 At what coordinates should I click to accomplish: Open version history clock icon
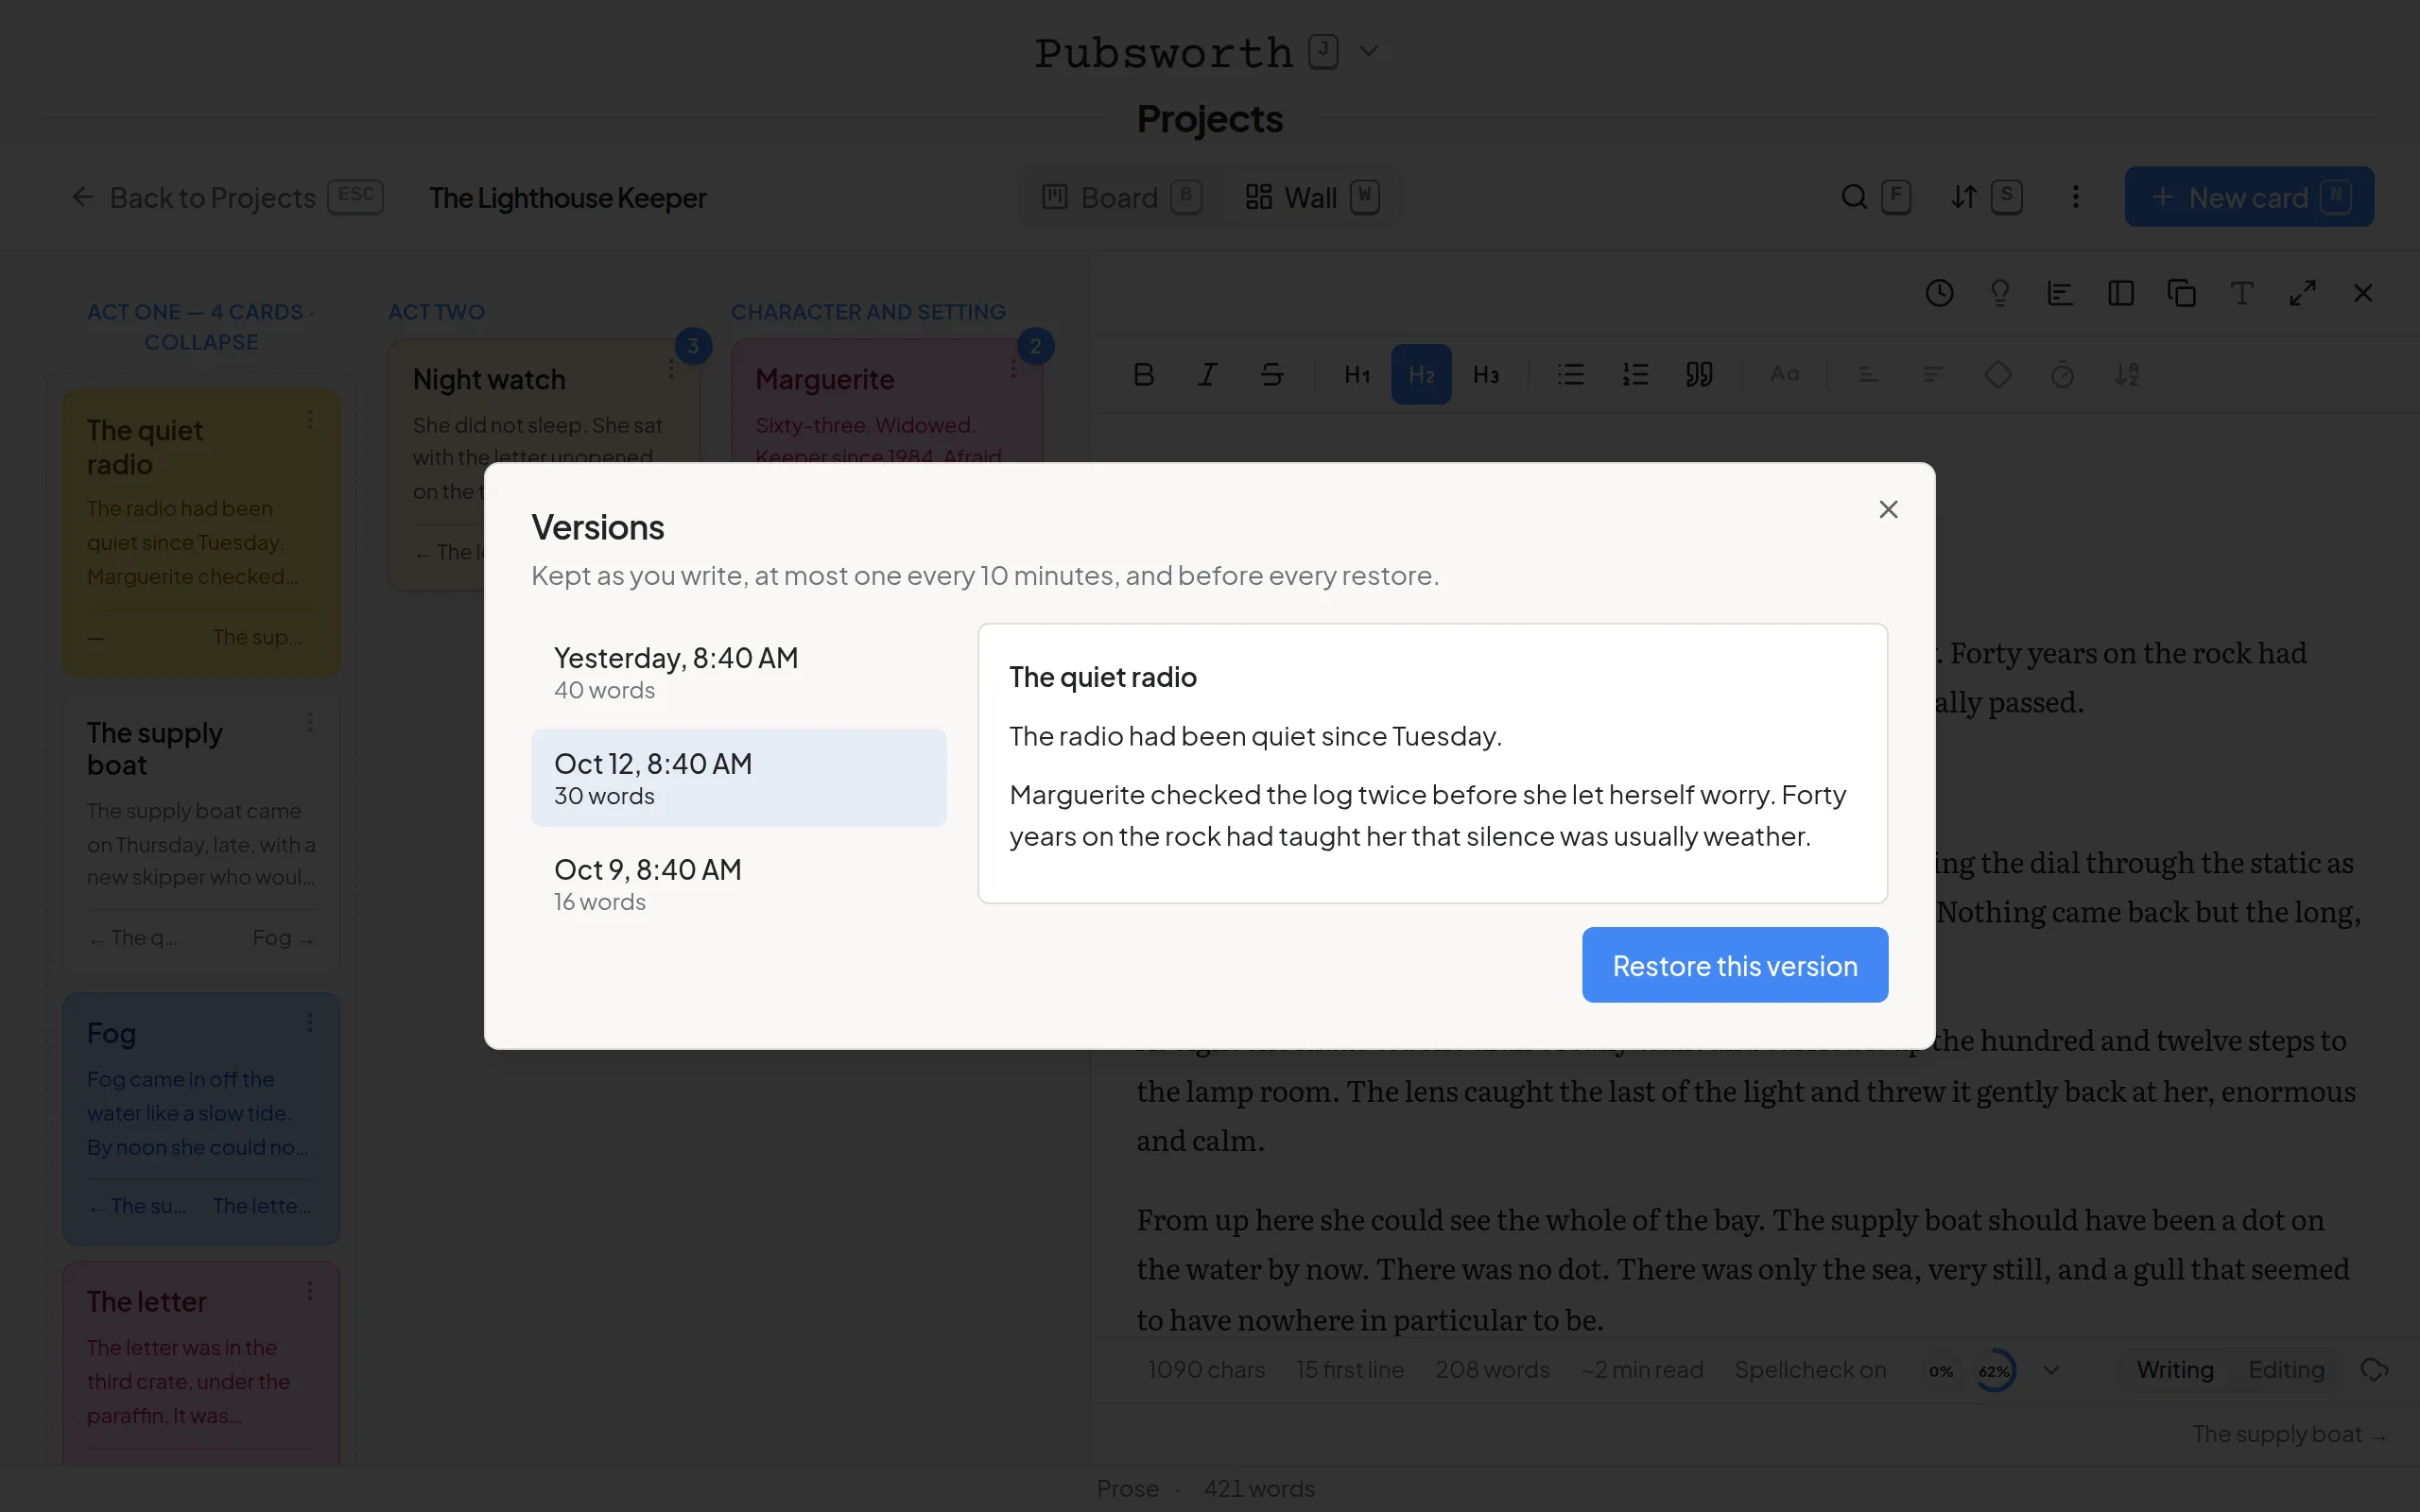point(1939,293)
